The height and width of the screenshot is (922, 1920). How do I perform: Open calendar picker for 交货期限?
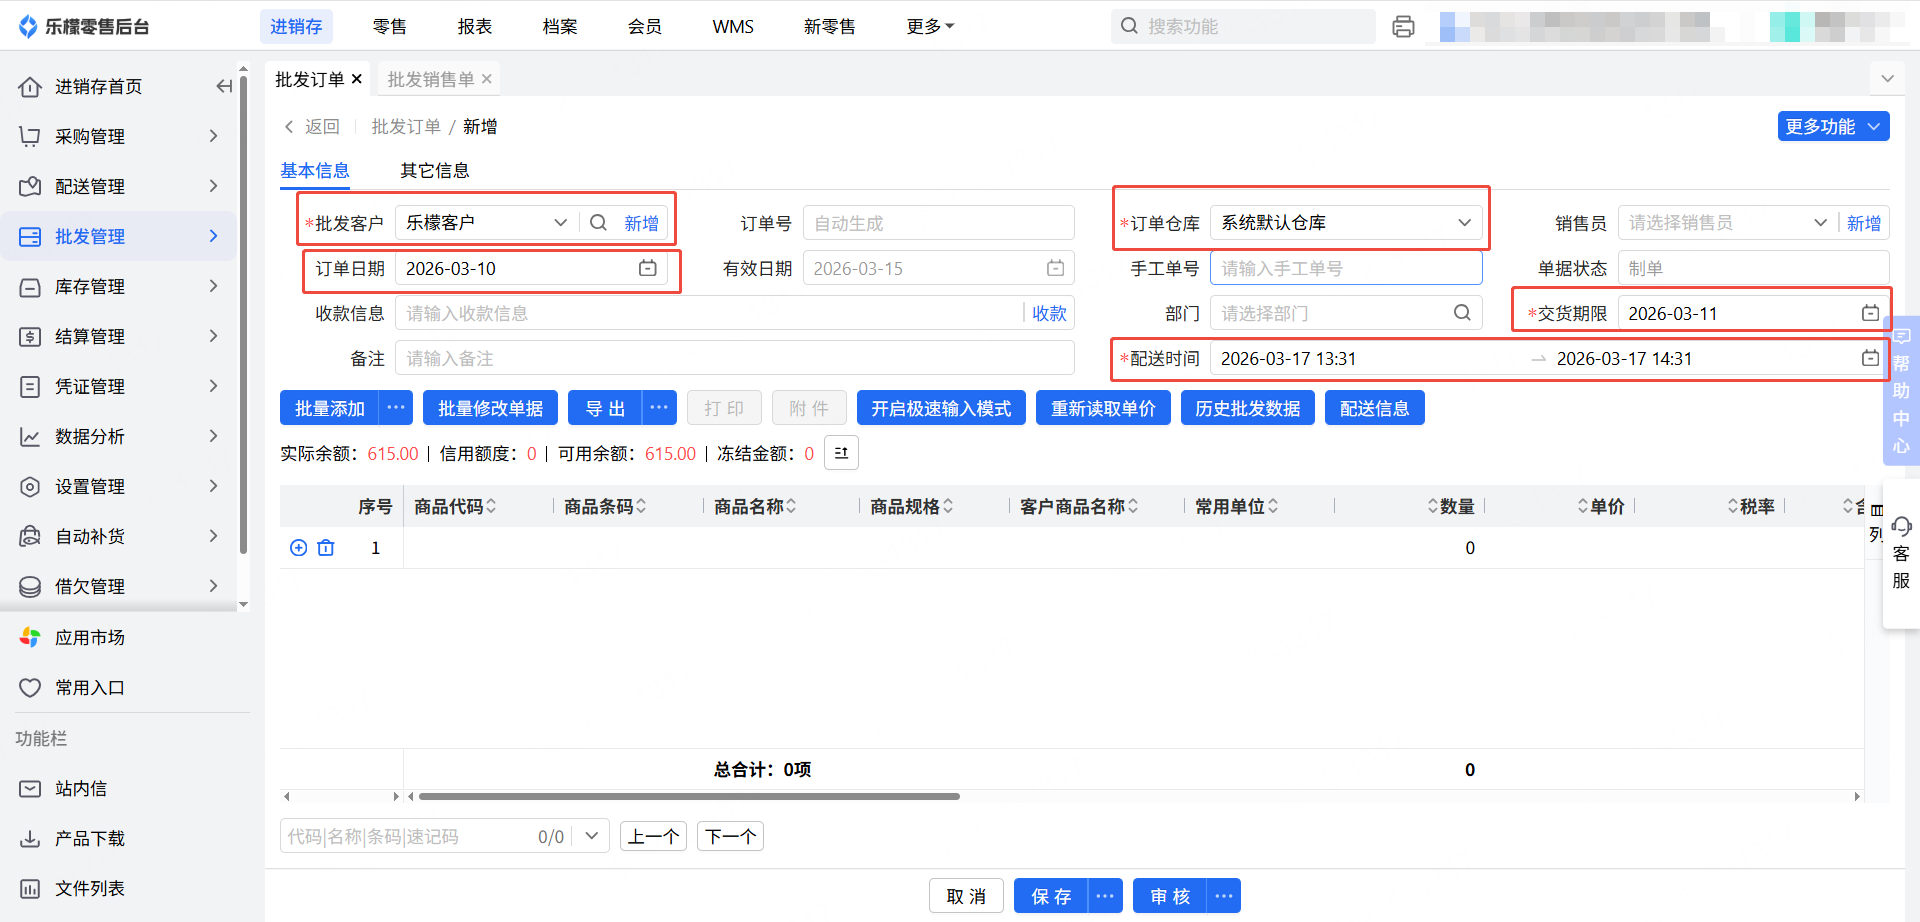click(1869, 313)
